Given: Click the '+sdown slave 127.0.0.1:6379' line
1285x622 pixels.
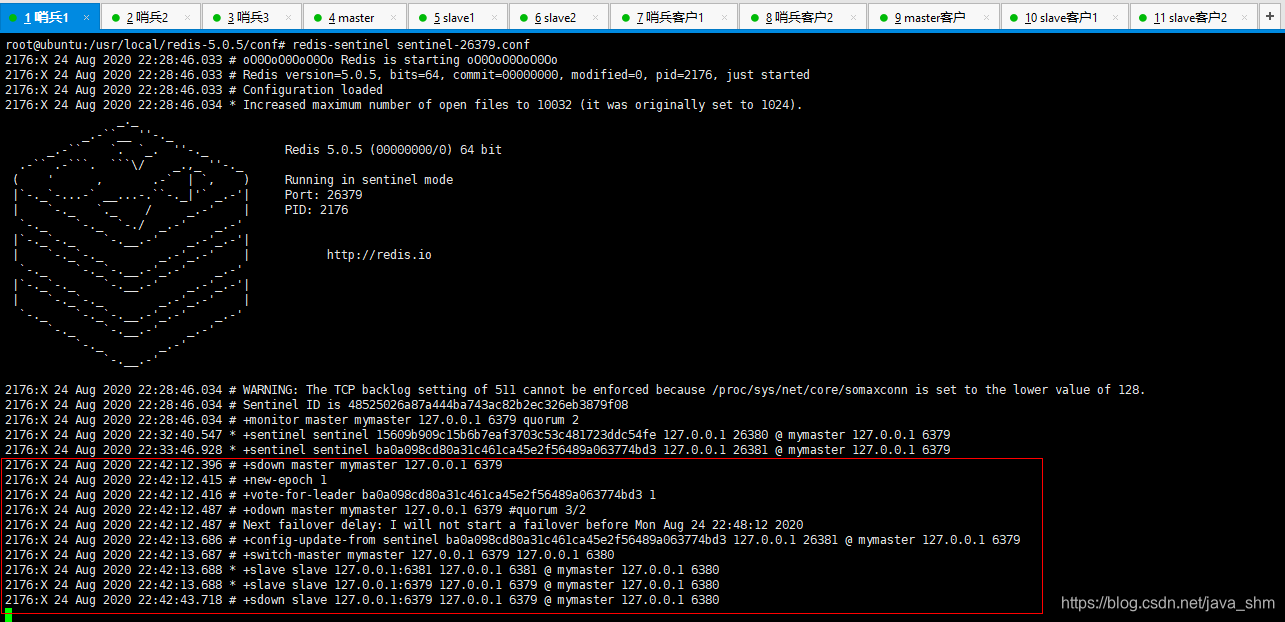Looking at the screenshot, I should [x=362, y=600].
